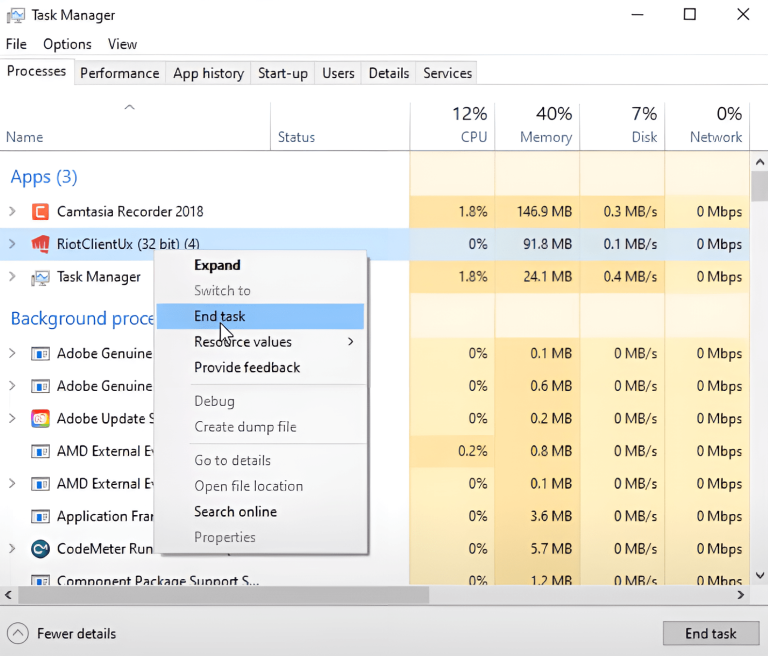768x656 pixels.
Task: Select Search online in context menu
Action: 235,512
